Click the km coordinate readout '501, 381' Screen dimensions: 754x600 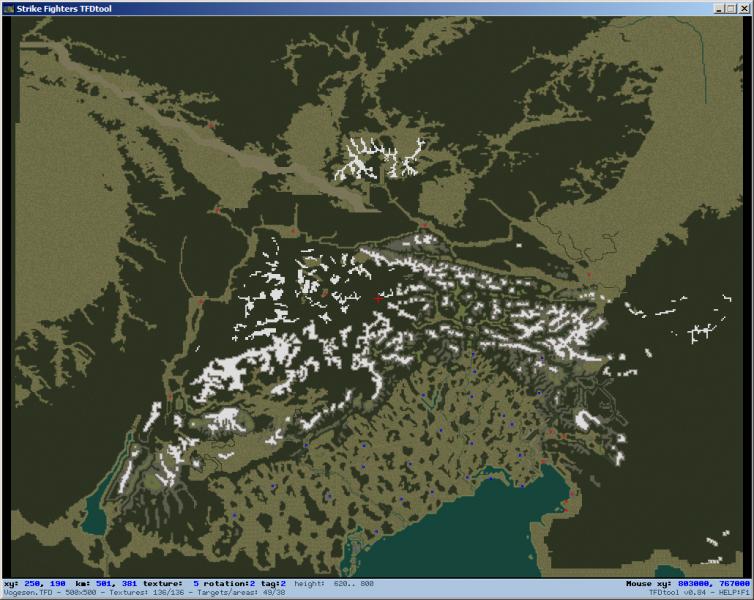pyautogui.click(x=116, y=584)
